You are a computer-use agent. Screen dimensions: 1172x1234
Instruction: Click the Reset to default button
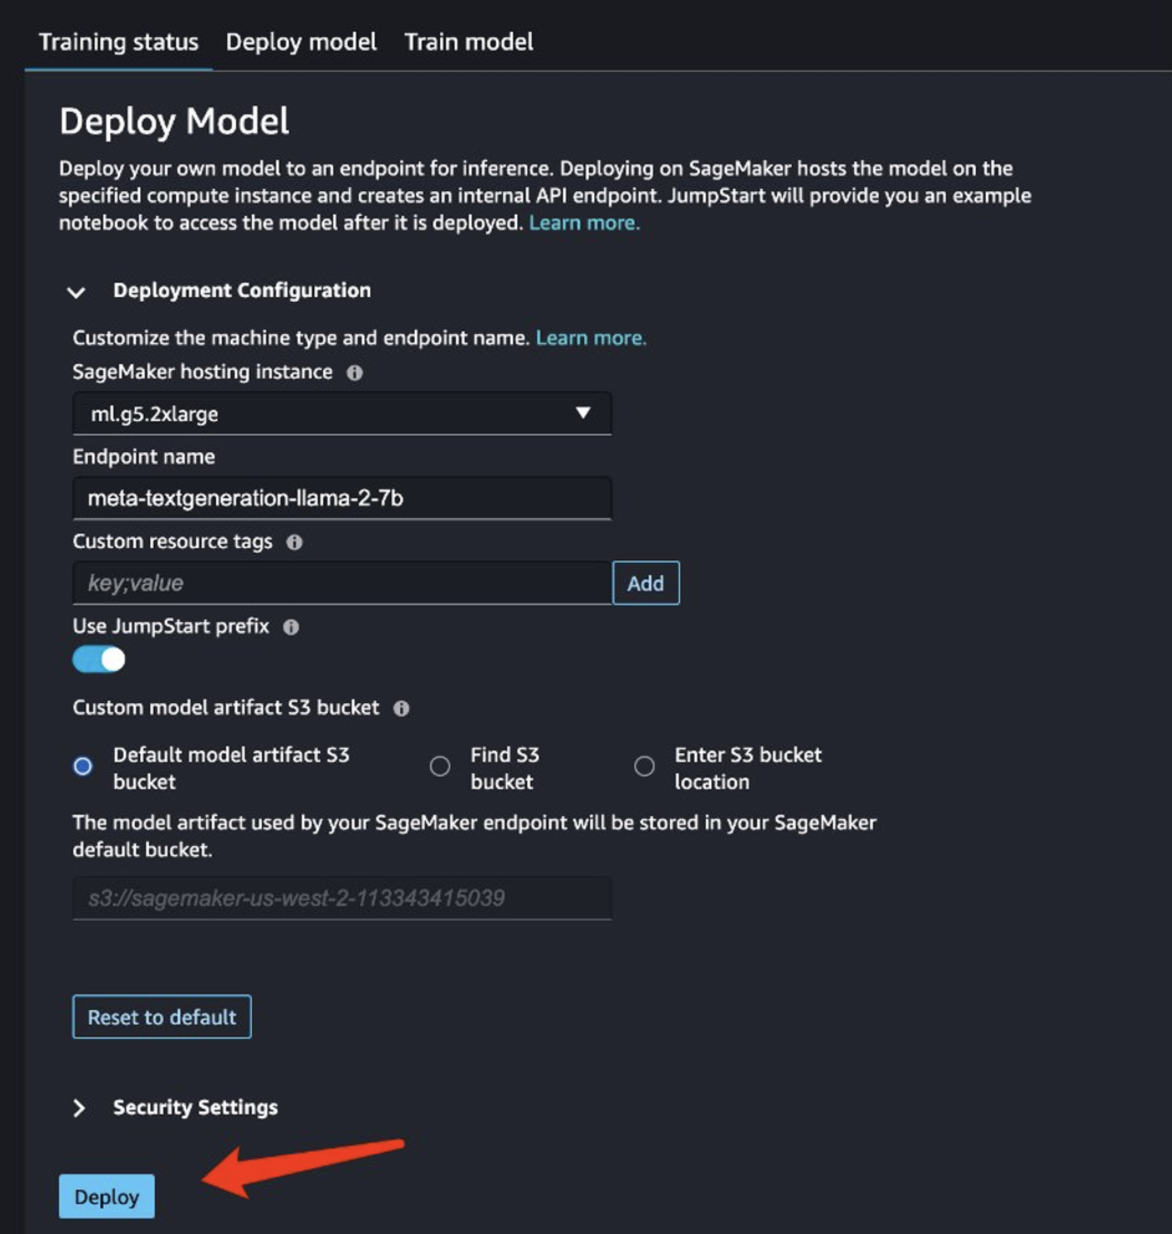point(162,1017)
